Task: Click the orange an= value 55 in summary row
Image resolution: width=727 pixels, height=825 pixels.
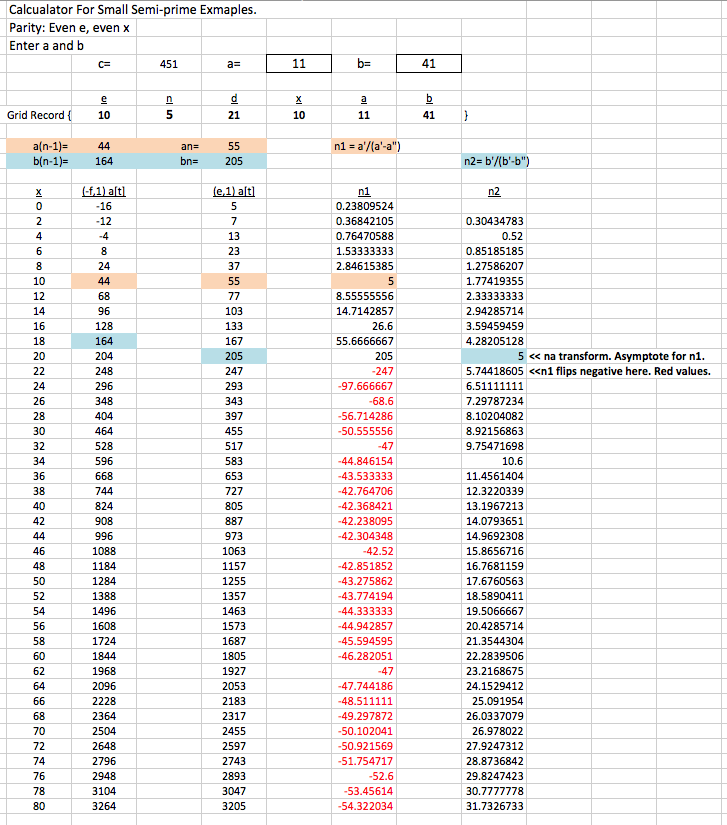Action: click(x=234, y=146)
